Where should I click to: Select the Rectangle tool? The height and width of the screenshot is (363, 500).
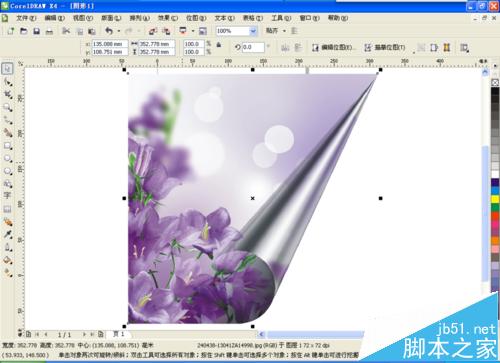pos(8,146)
